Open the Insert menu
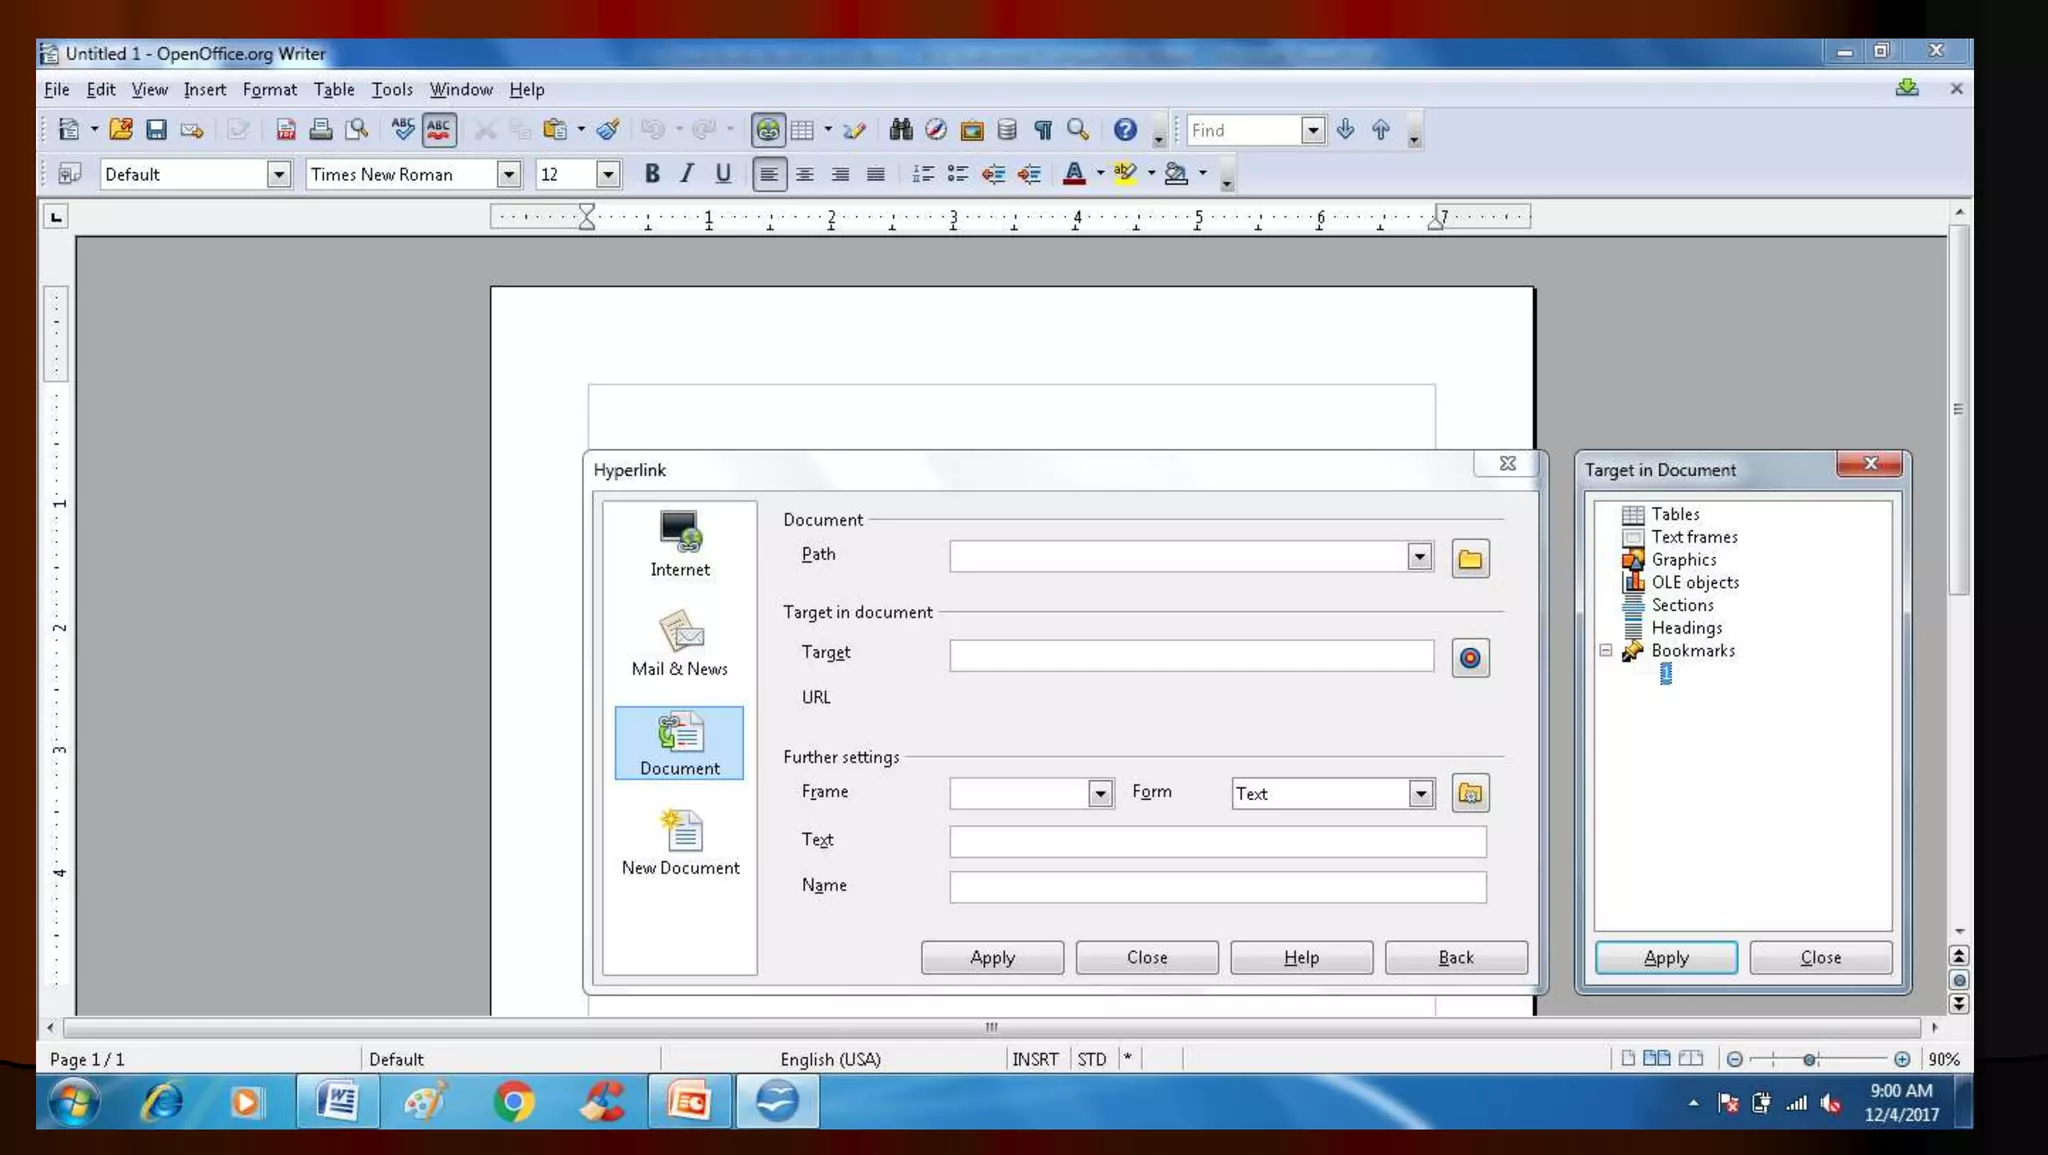This screenshot has width=2048, height=1155. (x=204, y=90)
